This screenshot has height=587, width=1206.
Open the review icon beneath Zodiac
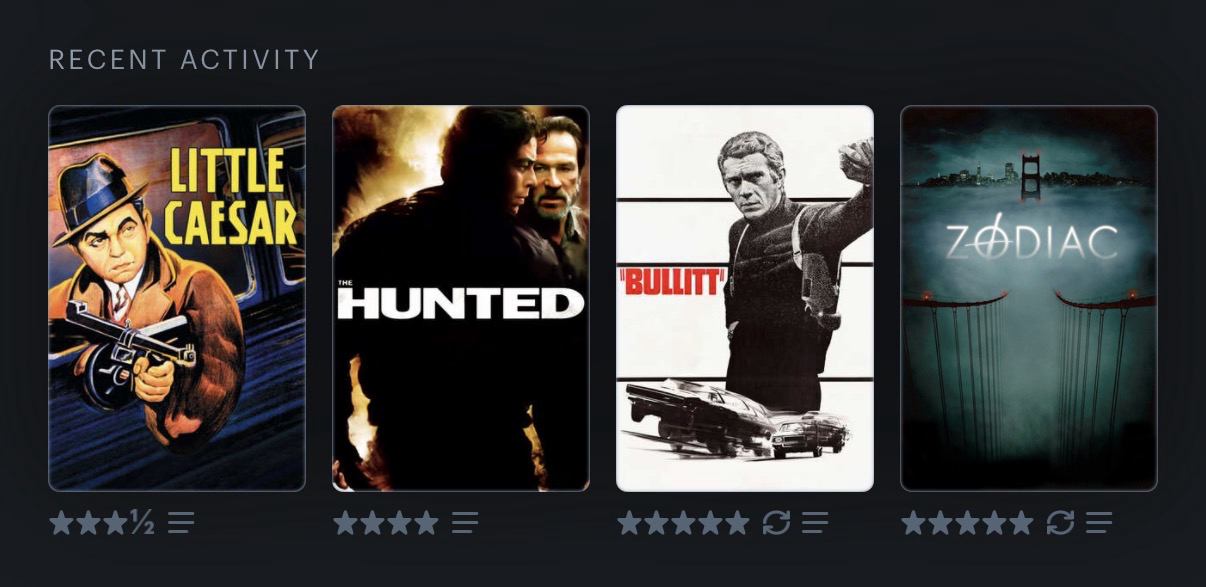pos(1099,522)
